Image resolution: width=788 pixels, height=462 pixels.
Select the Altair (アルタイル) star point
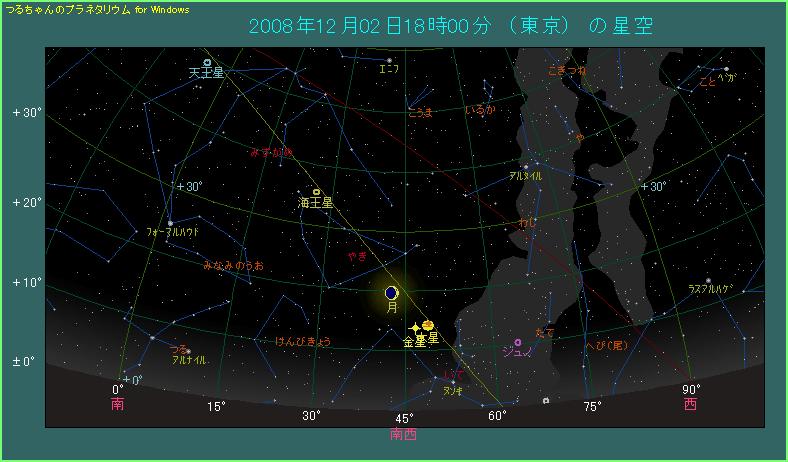(x=525, y=167)
